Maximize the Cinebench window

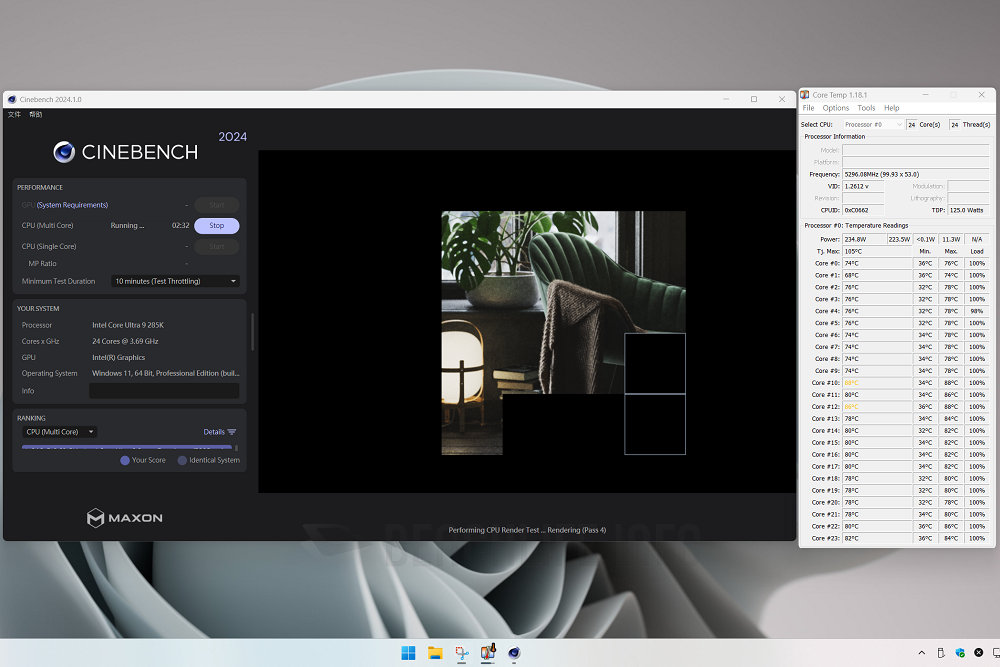(x=754, y=99)
